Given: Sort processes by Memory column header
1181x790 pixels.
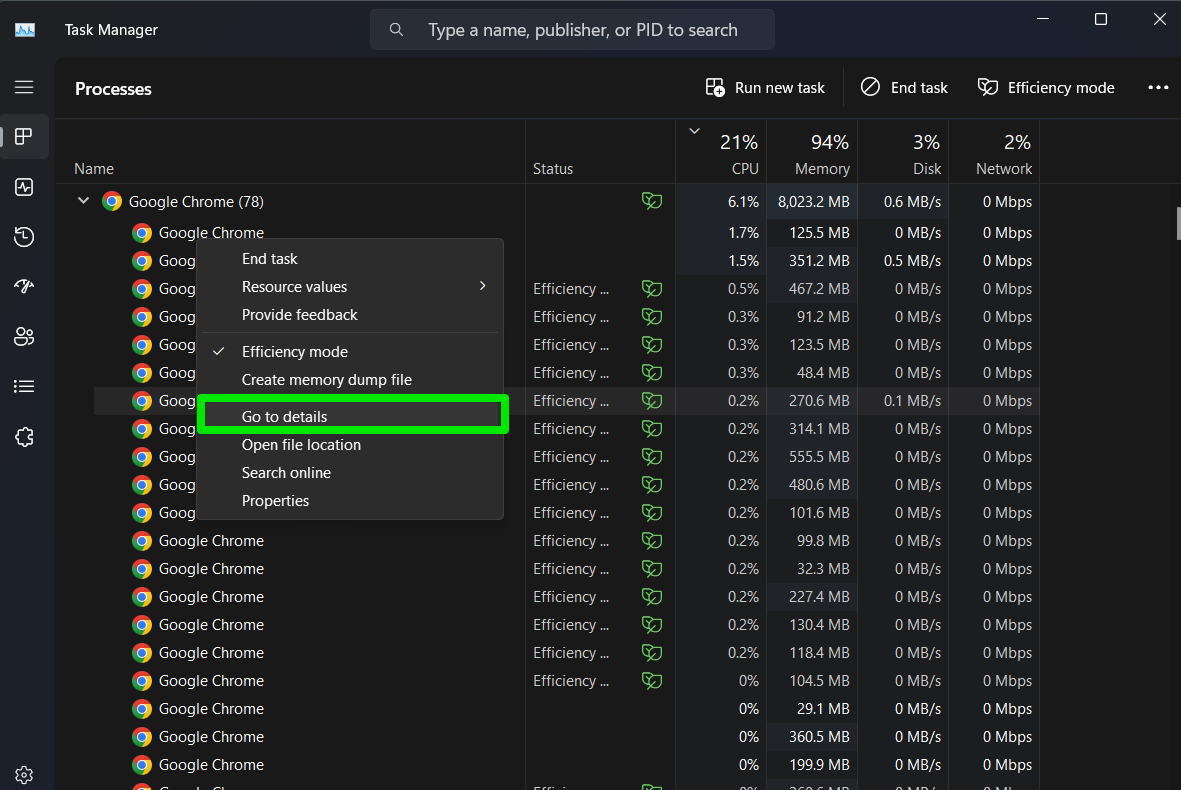Looking at the screenshot, I should tap(812, 155).
